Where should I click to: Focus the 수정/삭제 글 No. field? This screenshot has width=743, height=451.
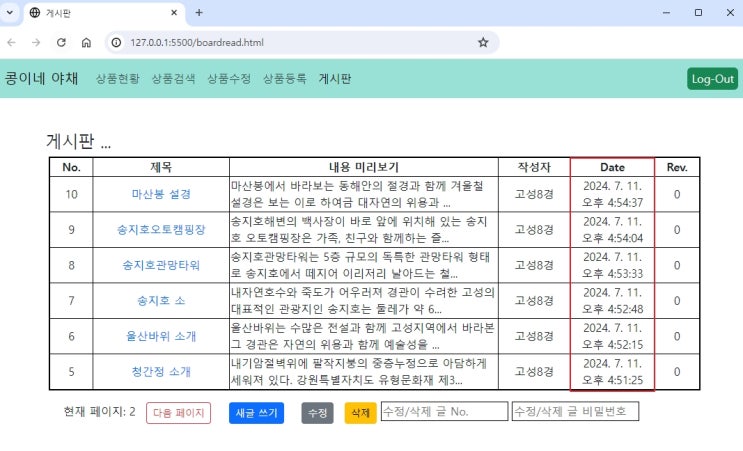[444, 411]
